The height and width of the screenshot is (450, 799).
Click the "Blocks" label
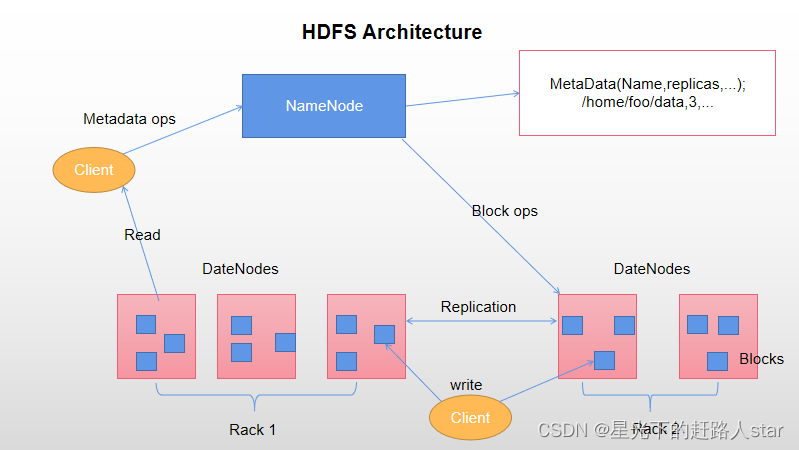761,359
